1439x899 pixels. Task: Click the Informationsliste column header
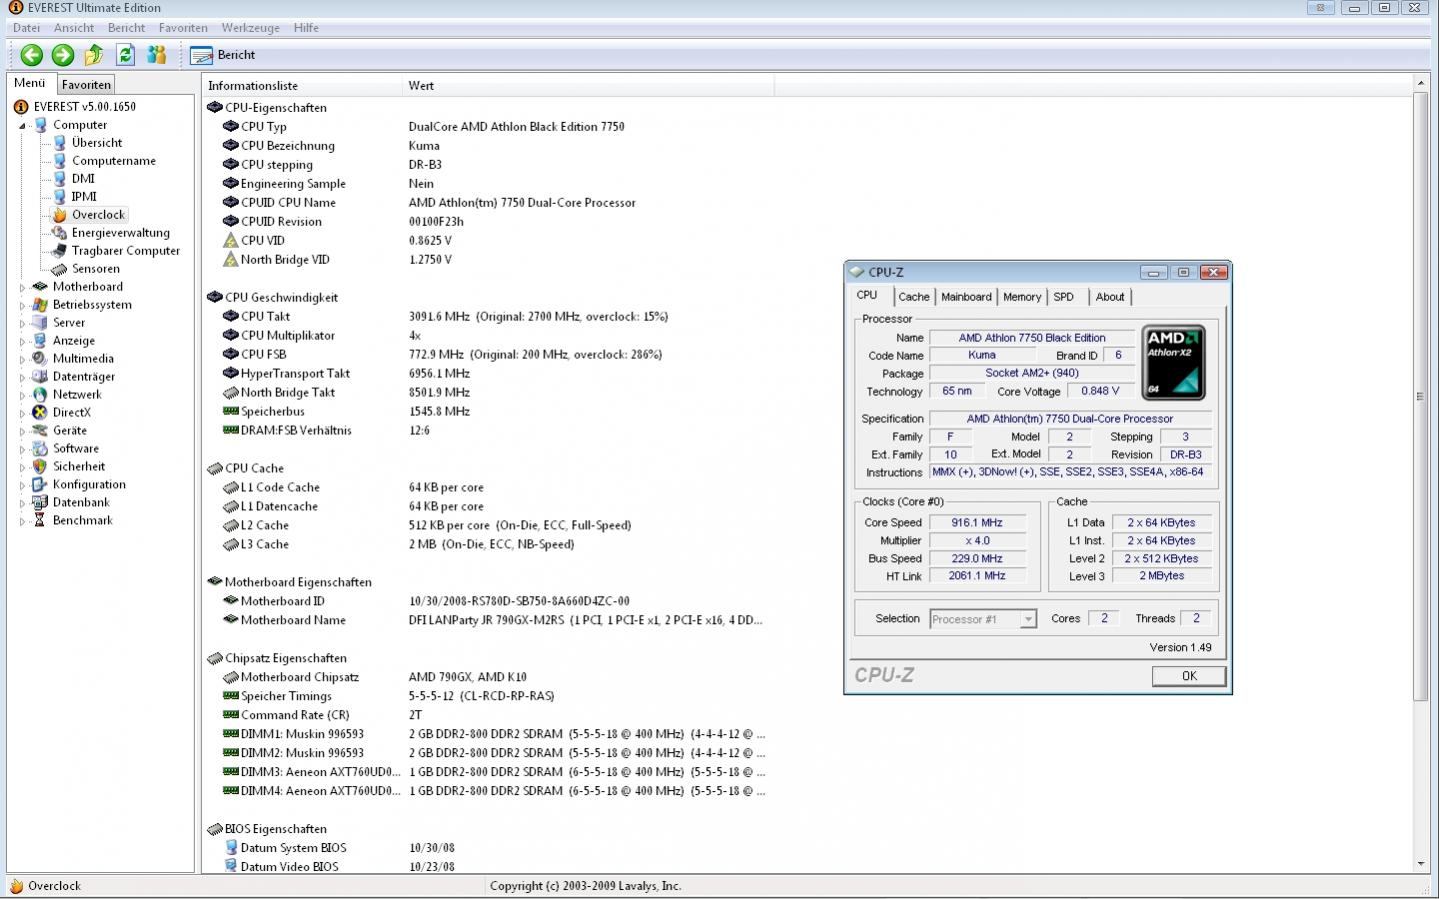(302, 86)
